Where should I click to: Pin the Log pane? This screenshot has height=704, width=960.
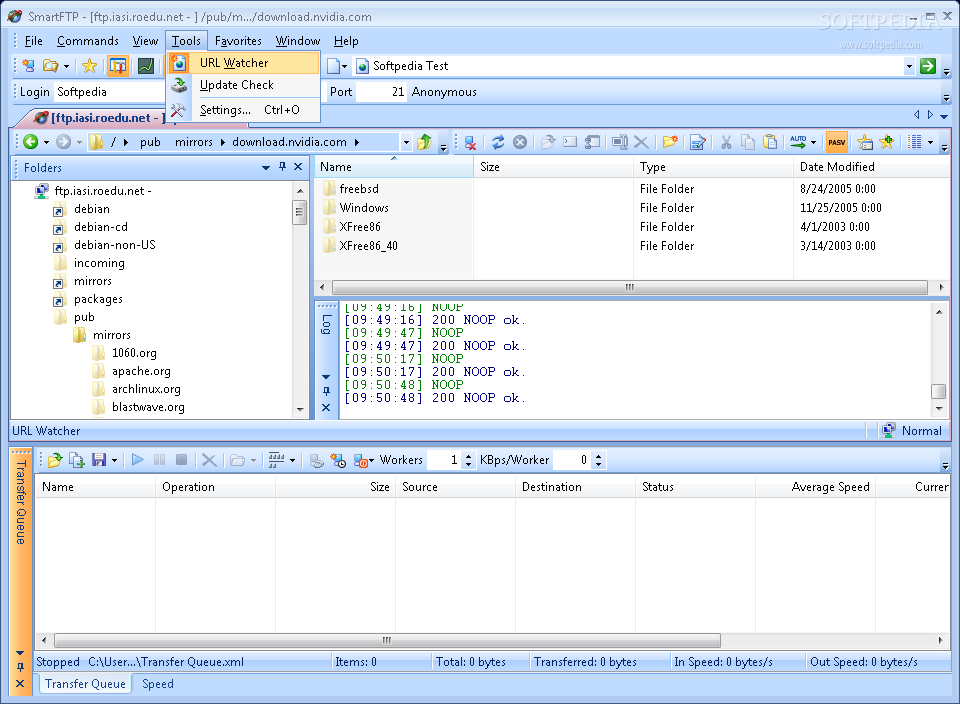(326, 391)
